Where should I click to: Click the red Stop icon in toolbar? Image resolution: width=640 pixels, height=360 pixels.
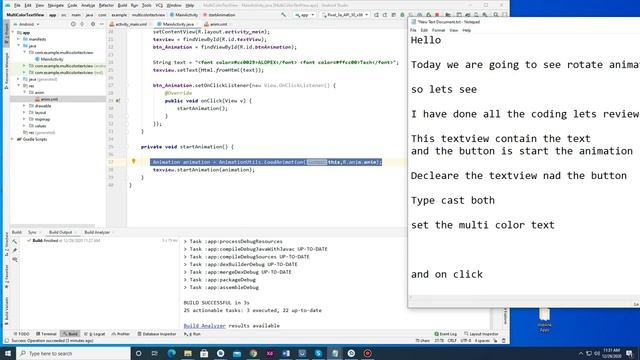point(437,15)
